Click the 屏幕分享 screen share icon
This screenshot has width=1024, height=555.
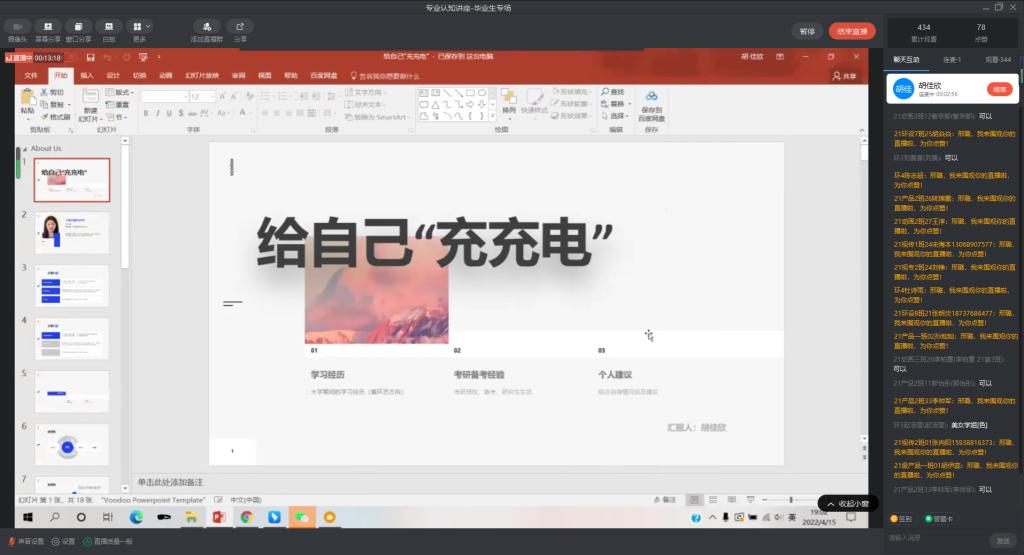(47, 26)
